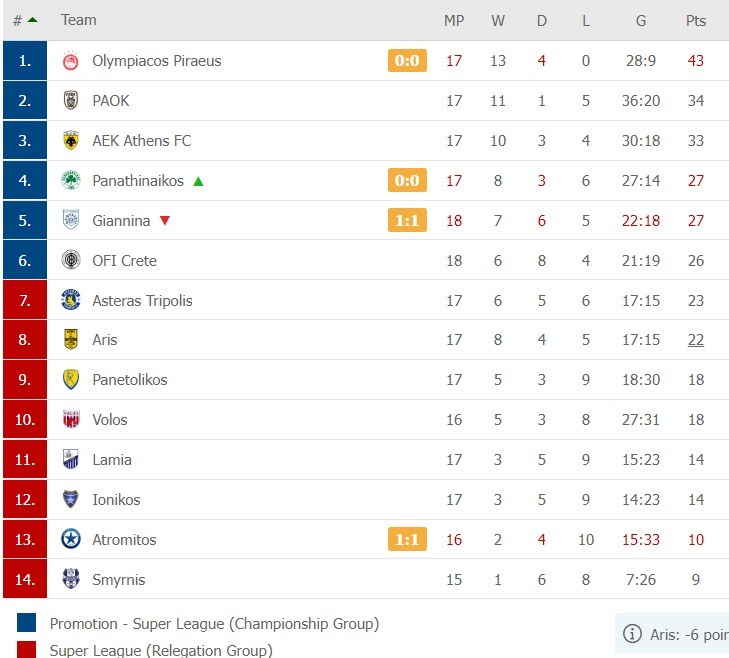Click Aris underlined 22 points value

point(695,340)
